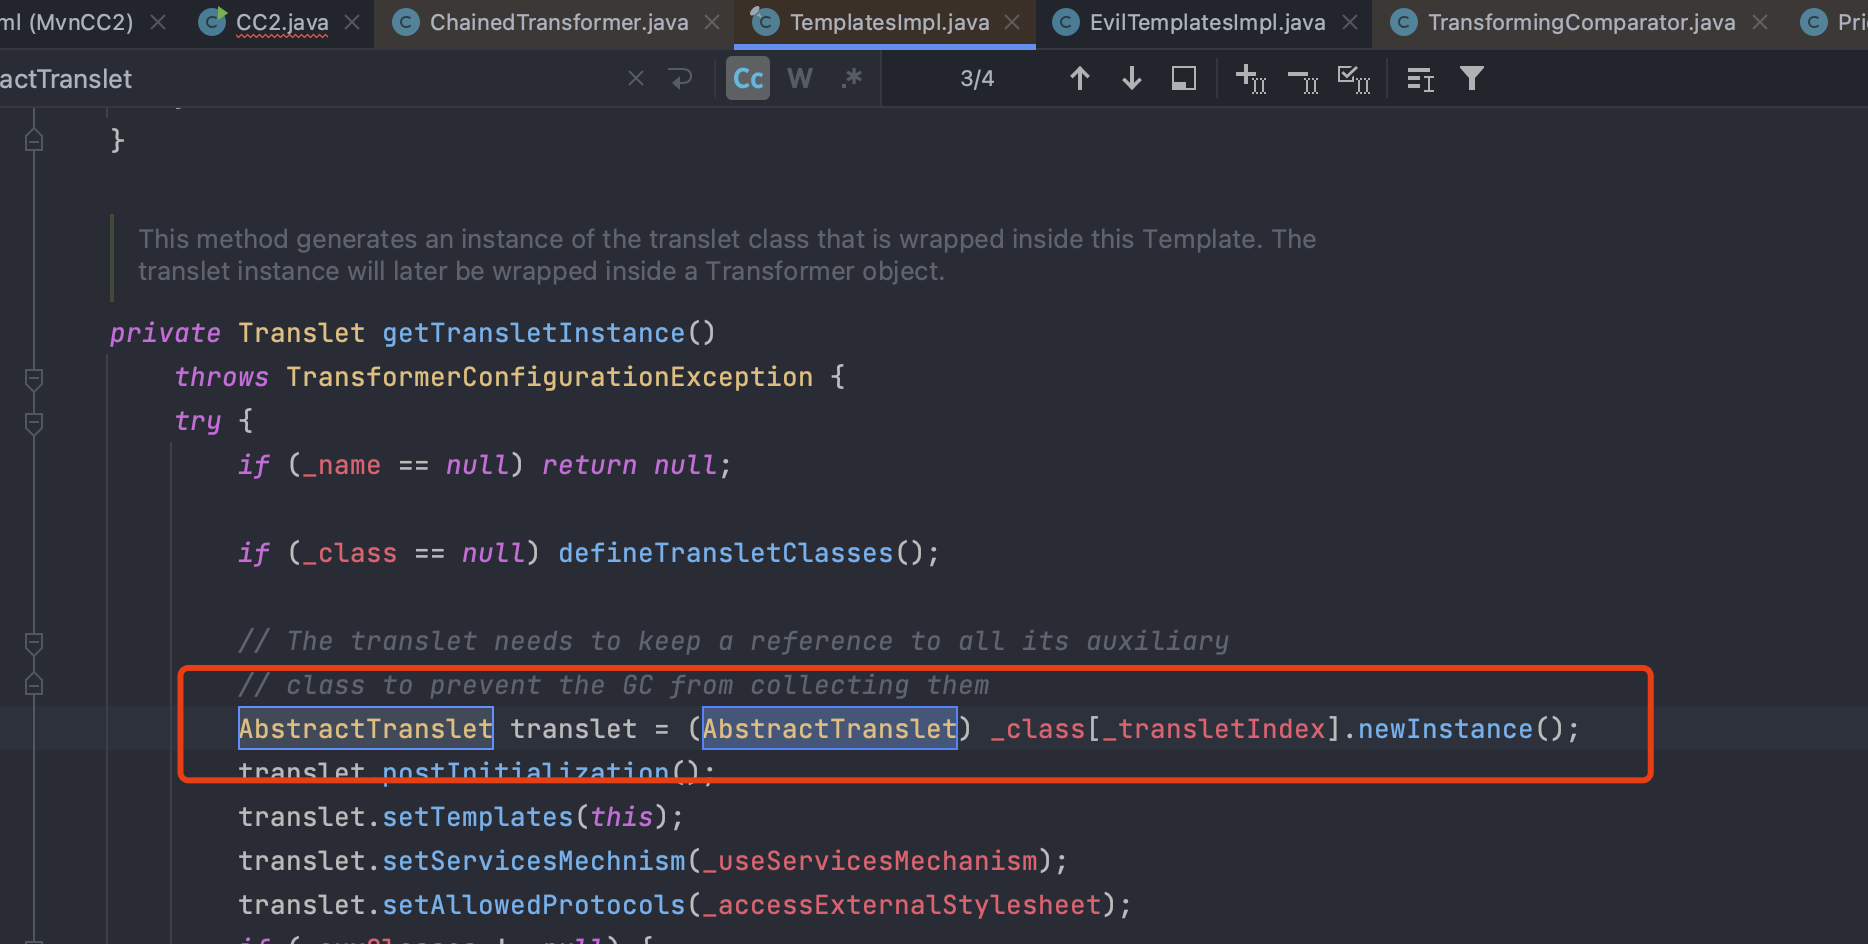This screenshot has height=944, width=1868.
Task: Enable whole Words (W) matching
Action: pyautogui.click(x=800, y=79)
